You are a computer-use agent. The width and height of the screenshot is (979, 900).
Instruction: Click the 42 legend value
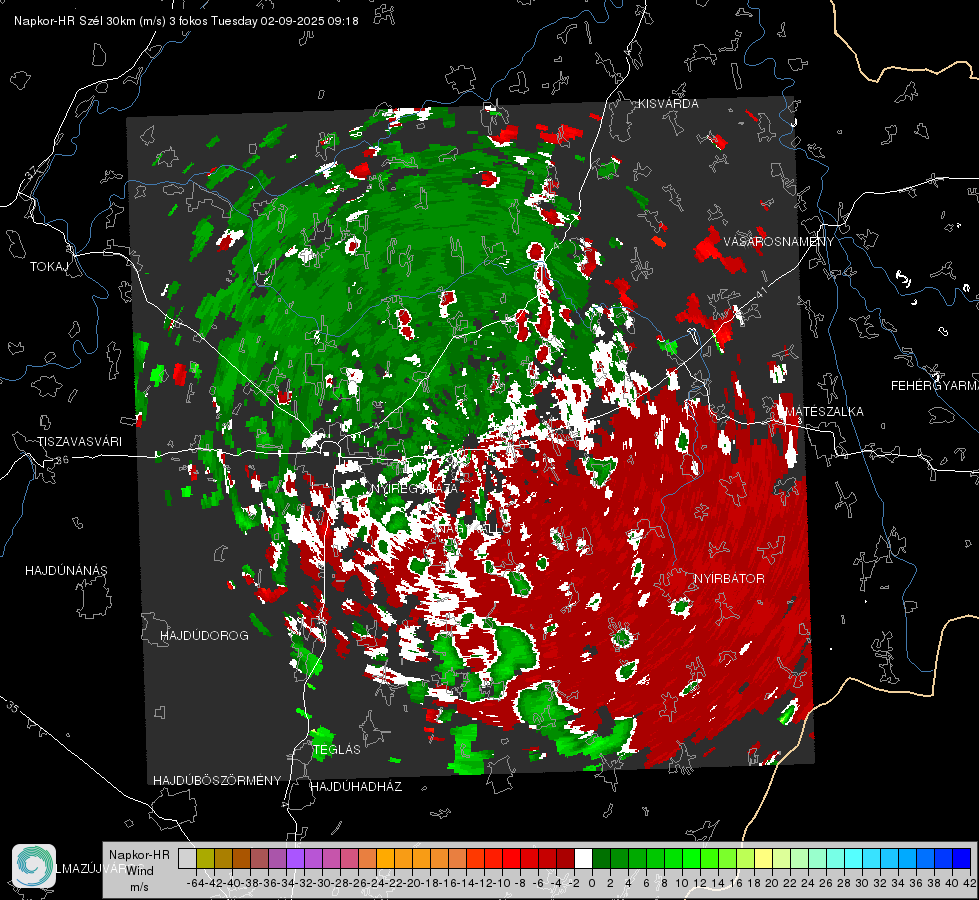970,883
